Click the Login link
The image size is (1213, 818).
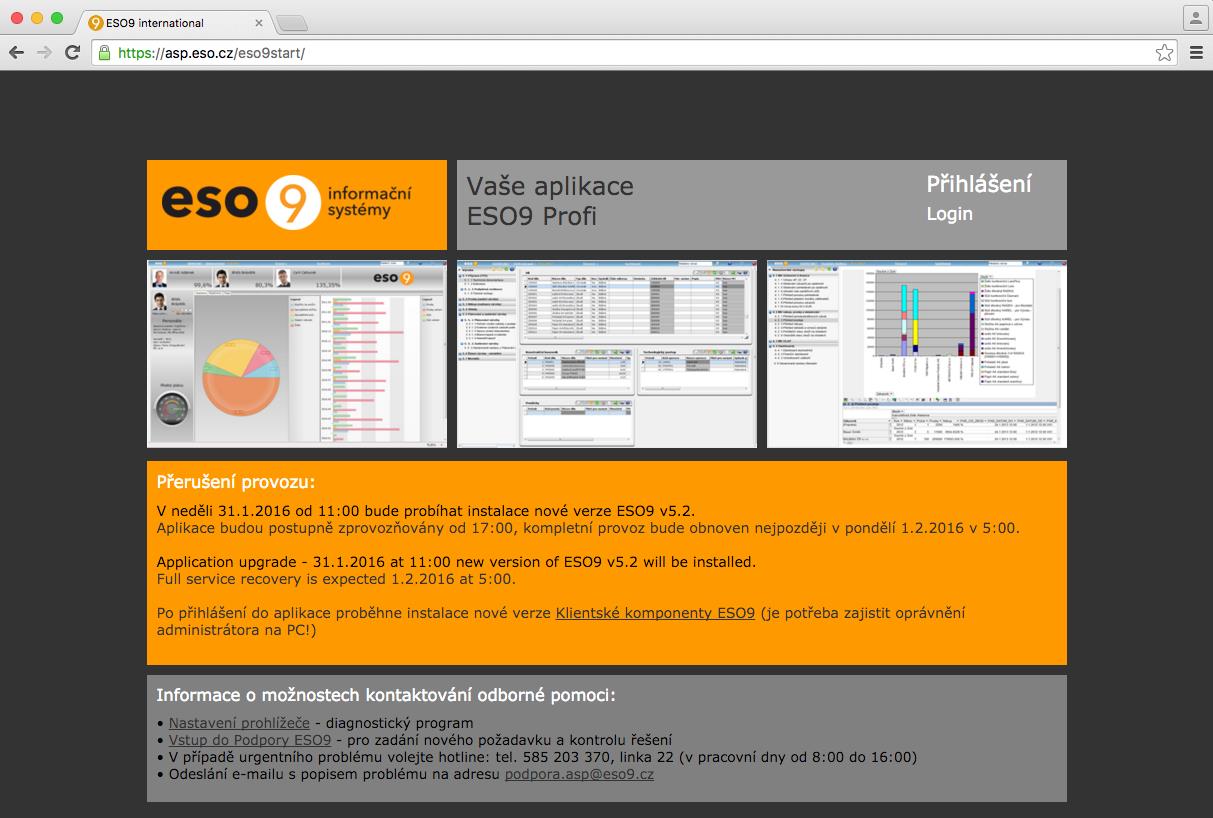point(949,214)
